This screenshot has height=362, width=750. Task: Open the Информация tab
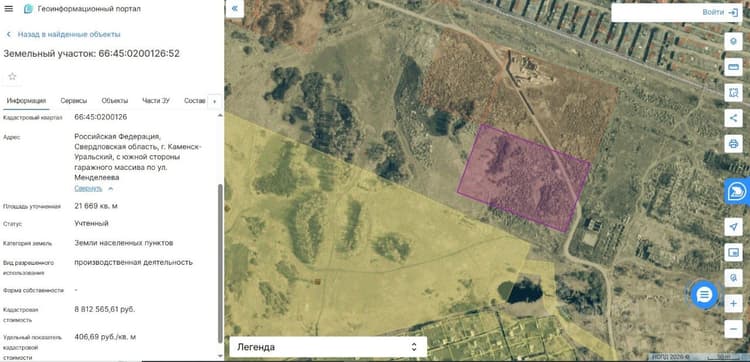[26, 101]
